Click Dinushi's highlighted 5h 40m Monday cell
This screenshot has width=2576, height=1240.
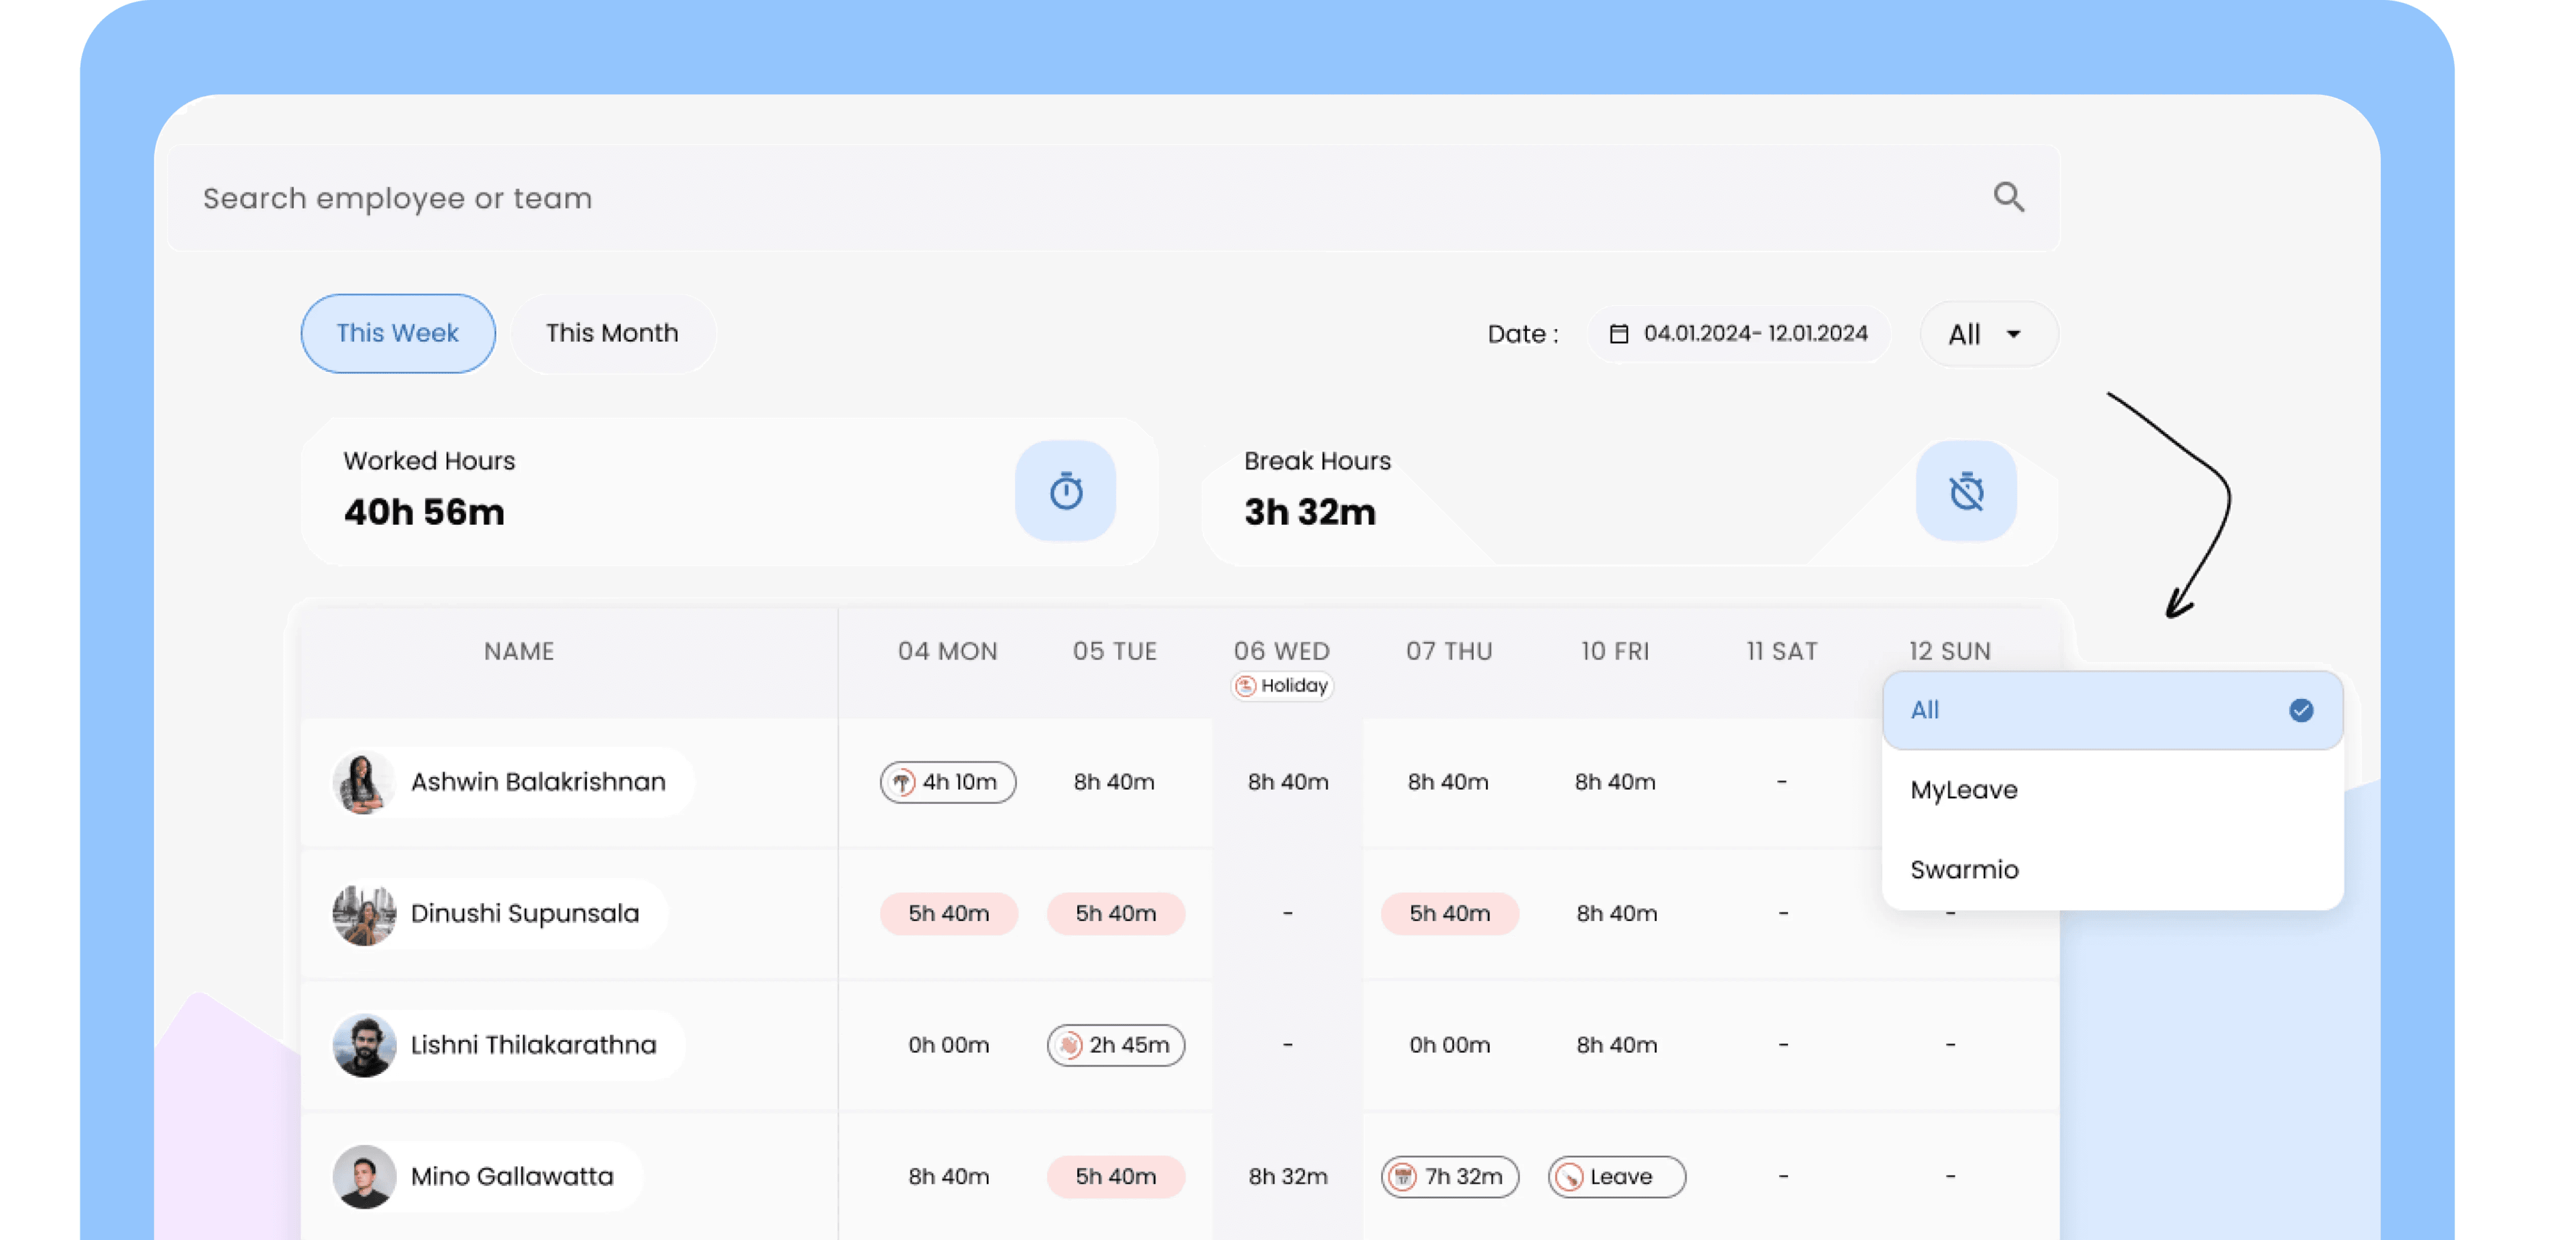[948, 914]
